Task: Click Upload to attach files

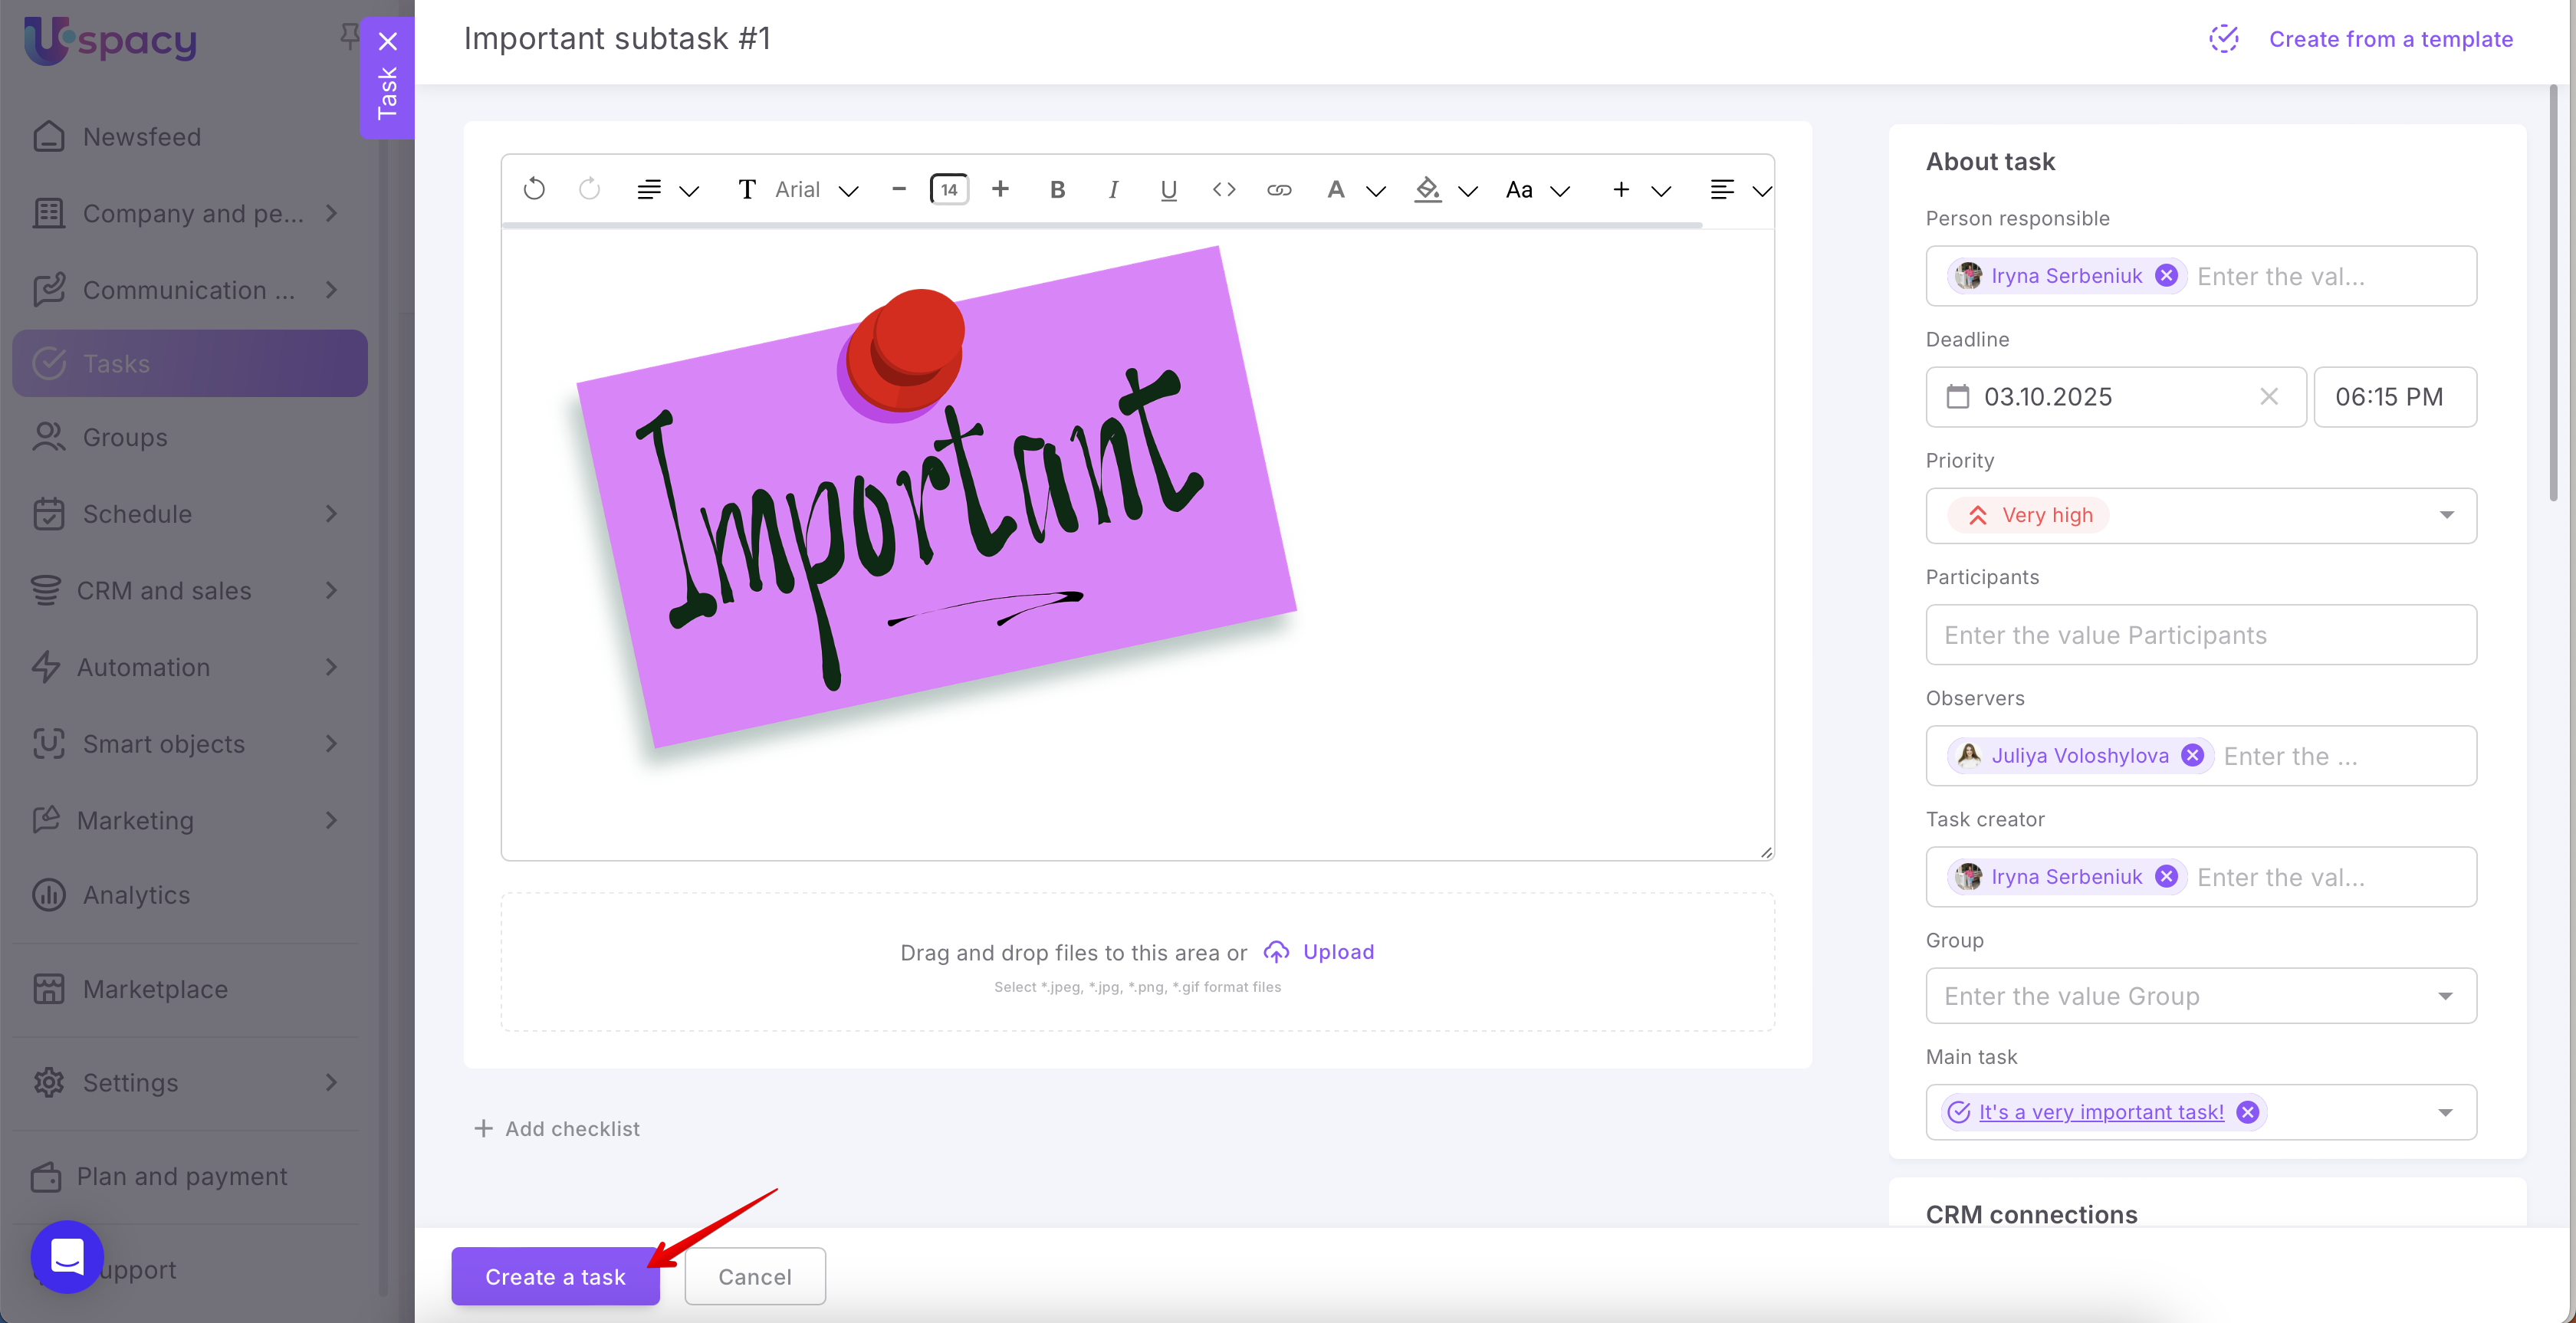Action: (x=1337, y=951)
